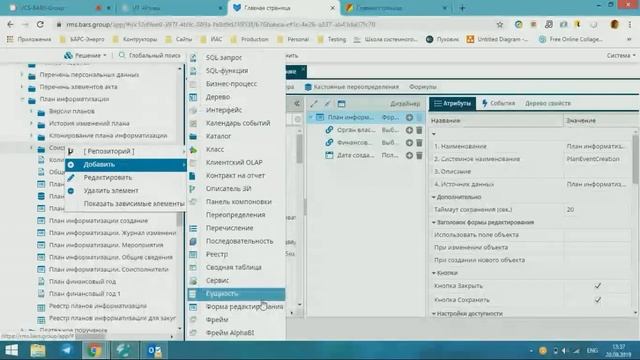Bookmark this page with star icon

tap(500, 24)
